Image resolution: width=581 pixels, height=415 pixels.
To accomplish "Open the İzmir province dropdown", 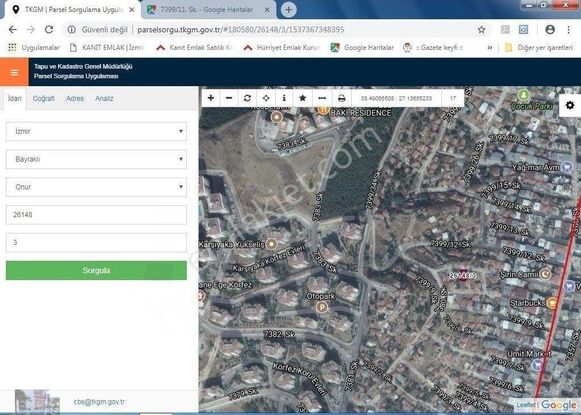I will pyautogui.click(x=96, y=132).
